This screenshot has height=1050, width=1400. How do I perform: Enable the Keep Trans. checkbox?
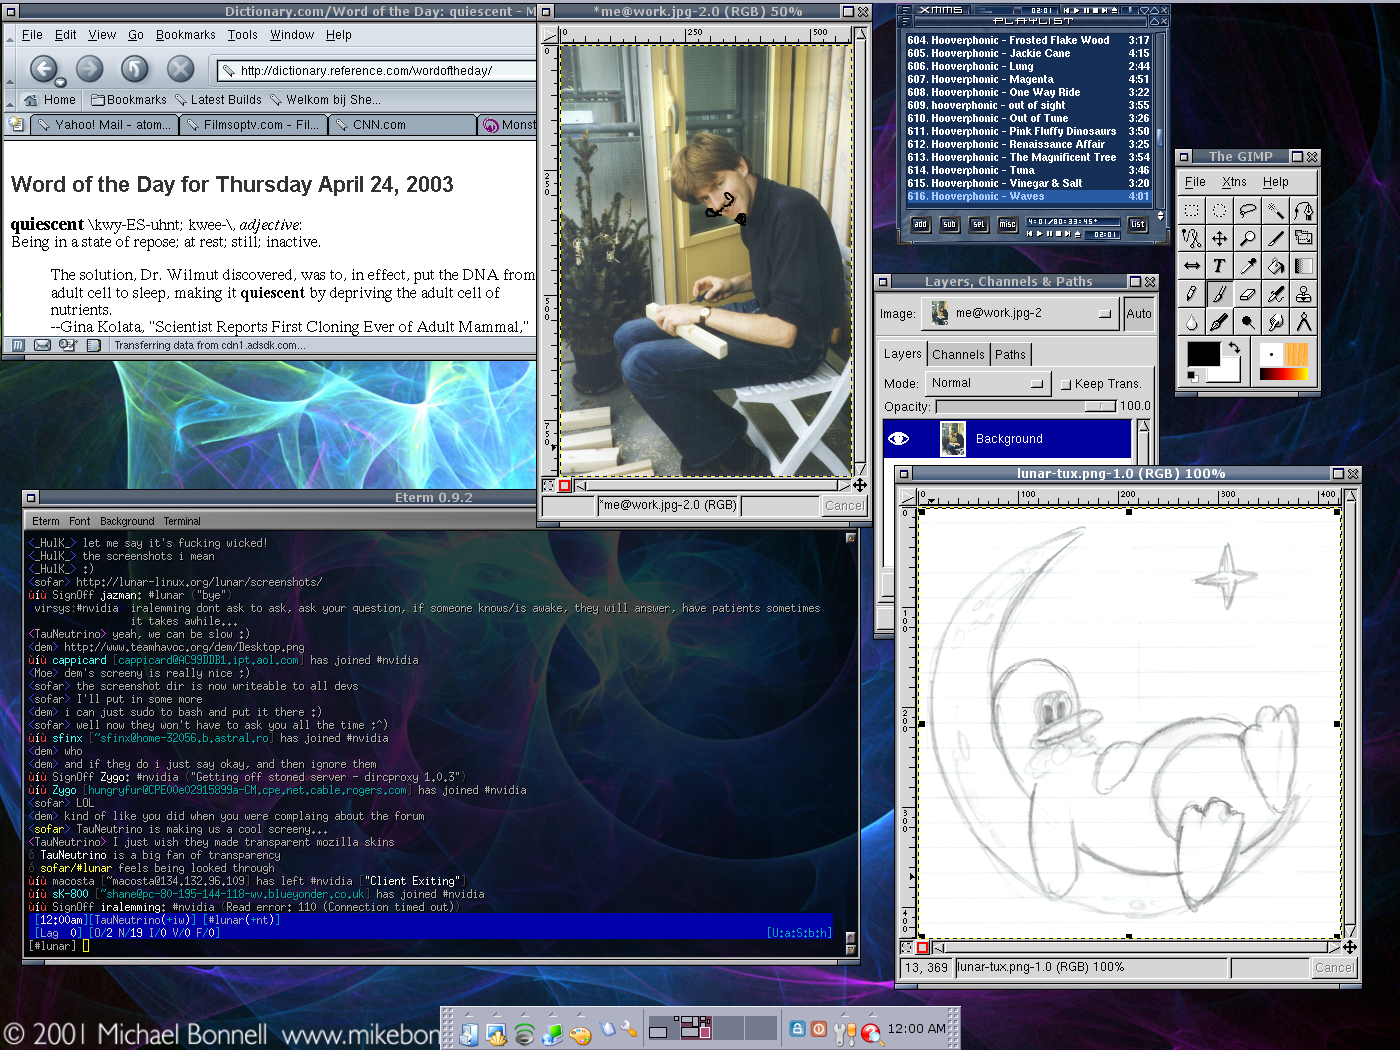click(1066, 384)
